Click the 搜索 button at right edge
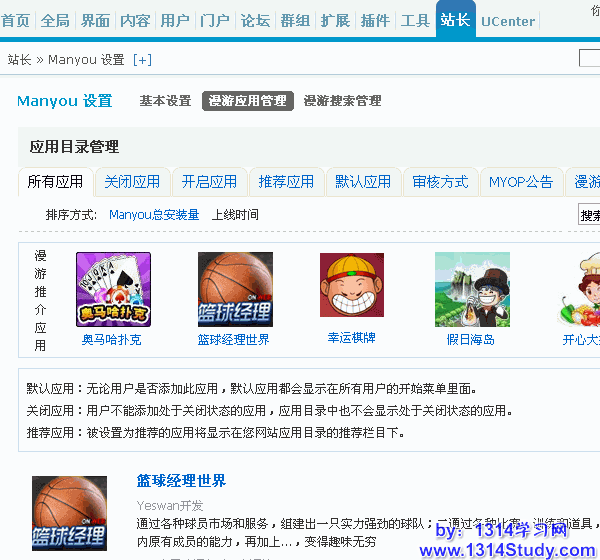This screenshot has width=600, height=560. point(590,215)
